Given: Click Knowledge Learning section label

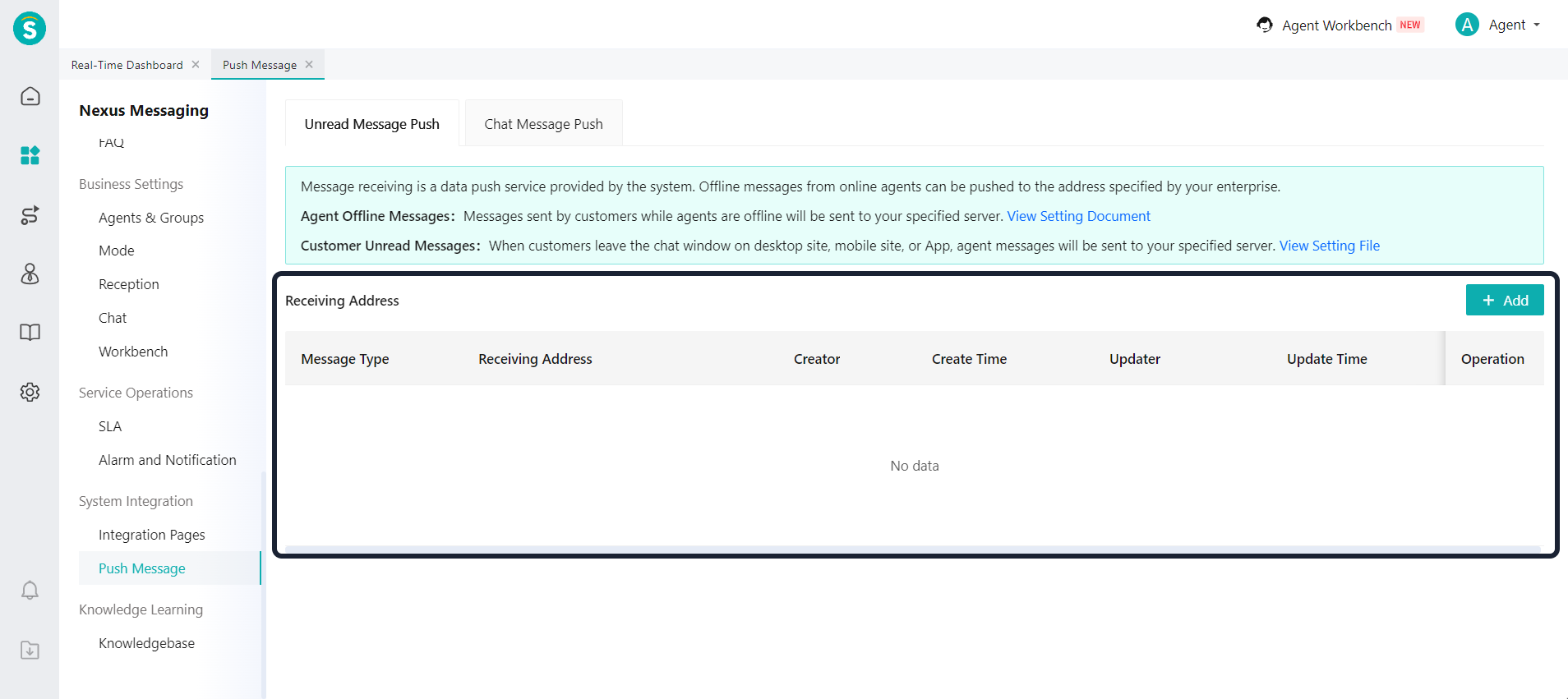Looking at the screenshot, I should 141,609.
